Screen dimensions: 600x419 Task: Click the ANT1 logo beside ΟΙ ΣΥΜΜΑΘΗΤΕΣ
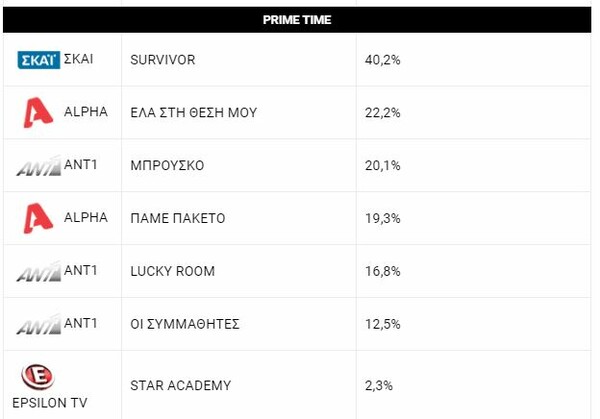39,324
